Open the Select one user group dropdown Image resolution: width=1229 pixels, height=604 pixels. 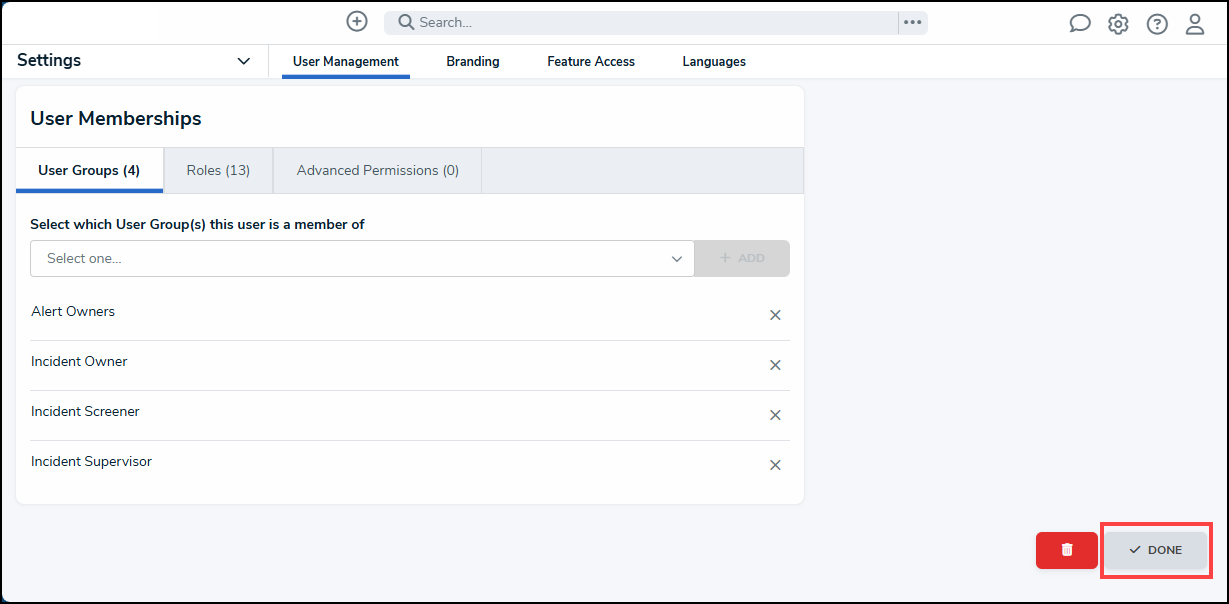tap(362, 258)
